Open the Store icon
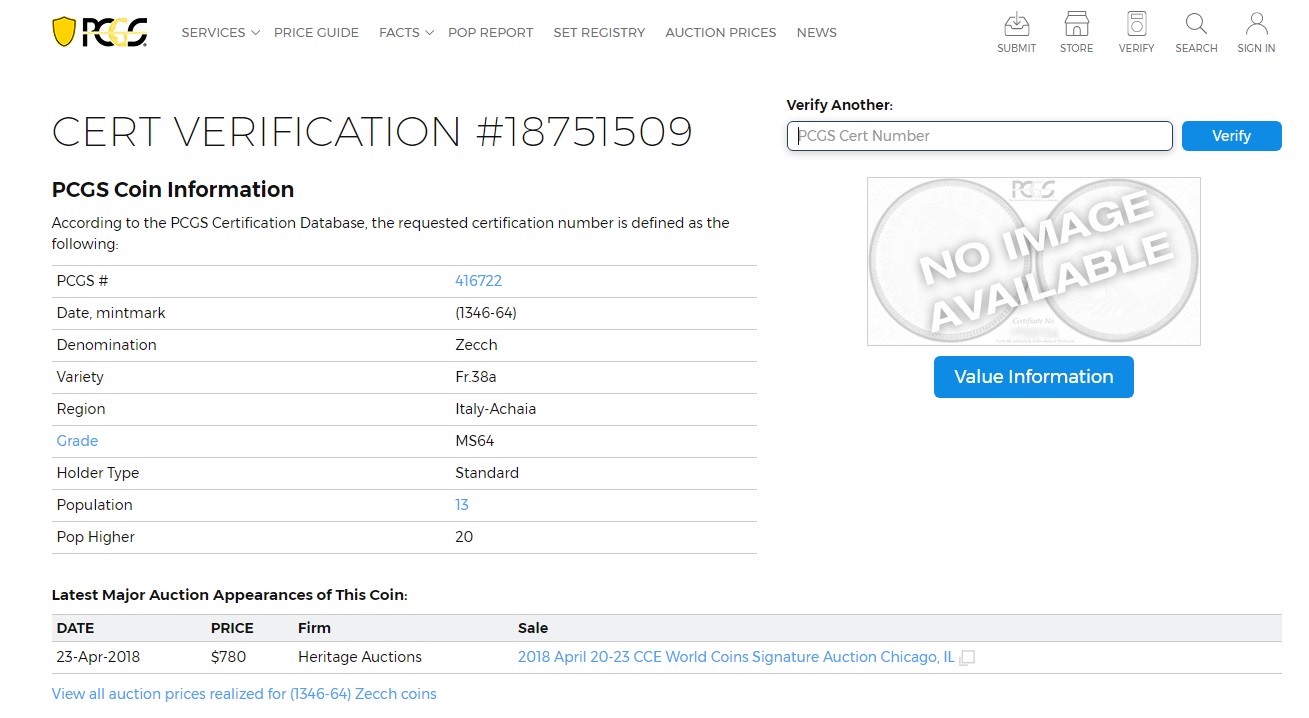Viewport: 1309px width, 718px height. (1076, 24)
